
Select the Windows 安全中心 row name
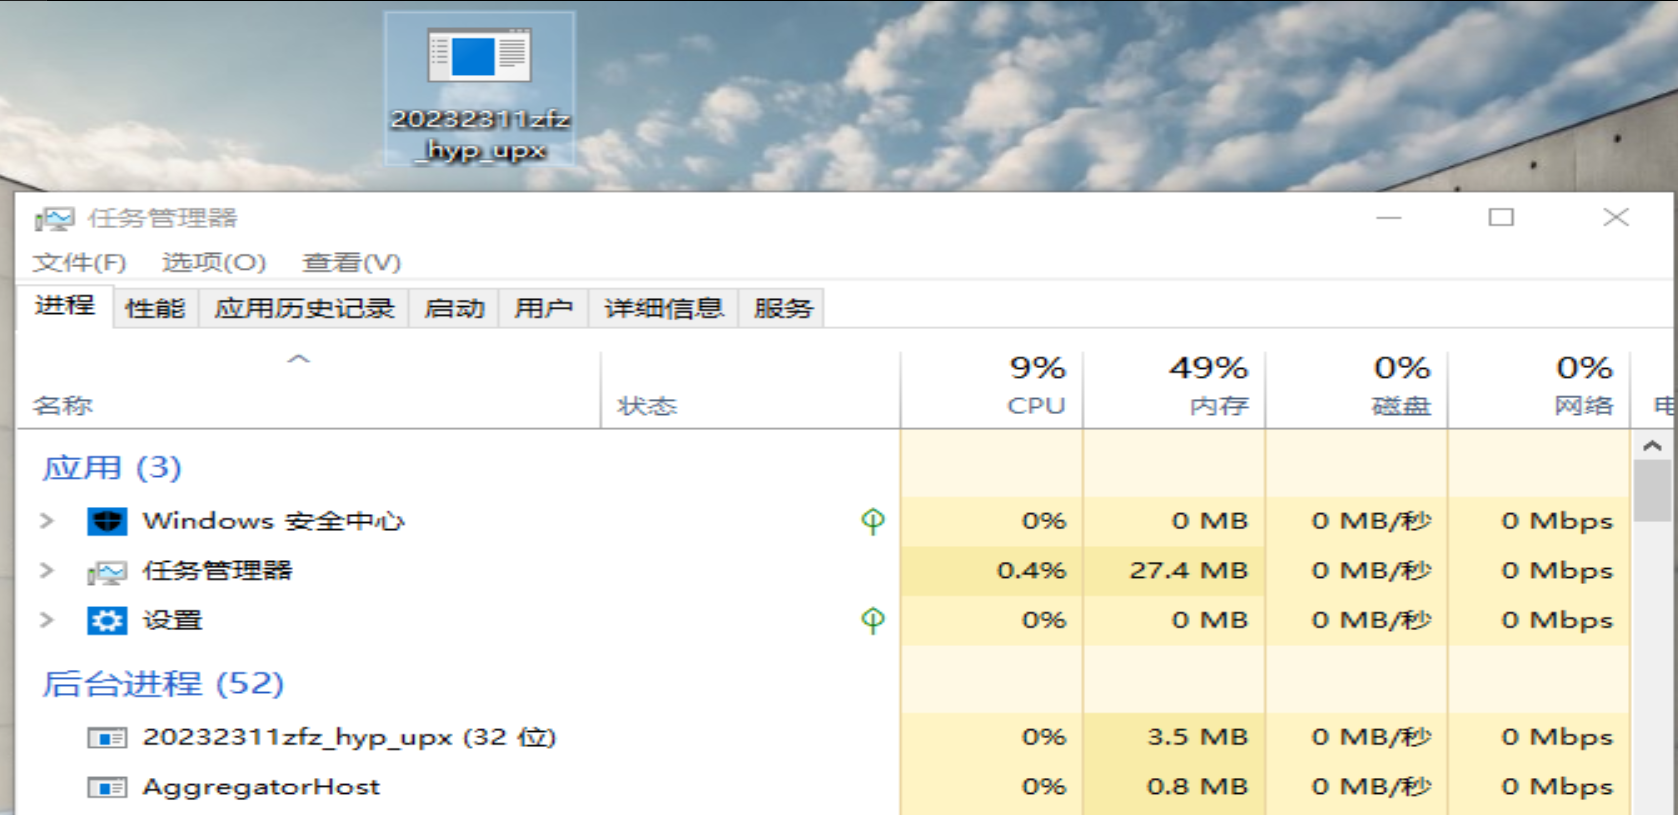[x=273, y=521]
